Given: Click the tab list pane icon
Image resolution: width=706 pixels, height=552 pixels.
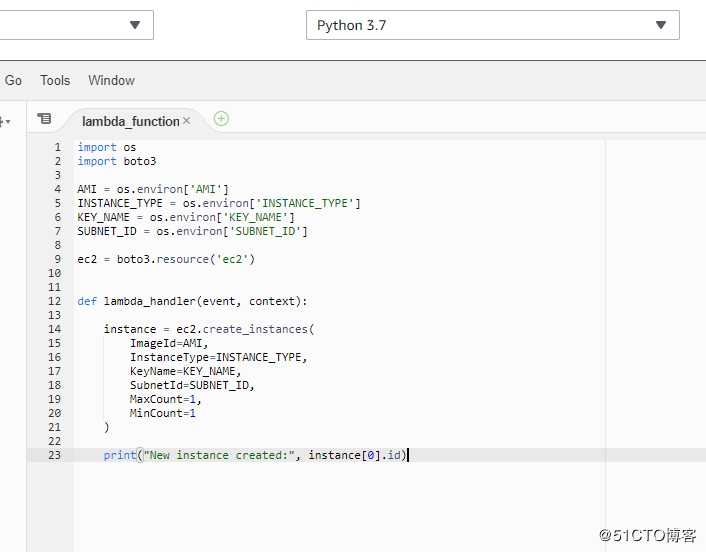Looking at the screenshot, I should click(x=44, y=118).
